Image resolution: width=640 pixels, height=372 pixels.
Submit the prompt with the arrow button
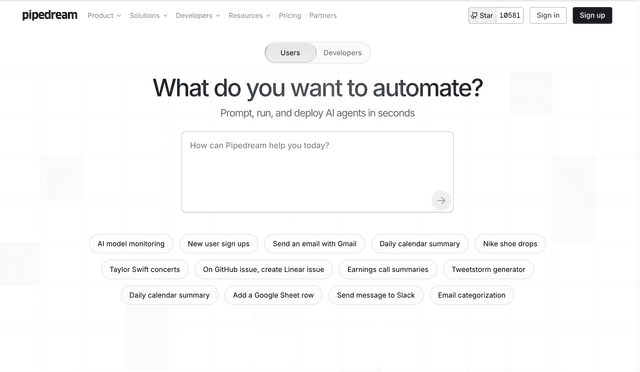click(x=441, y=200)
